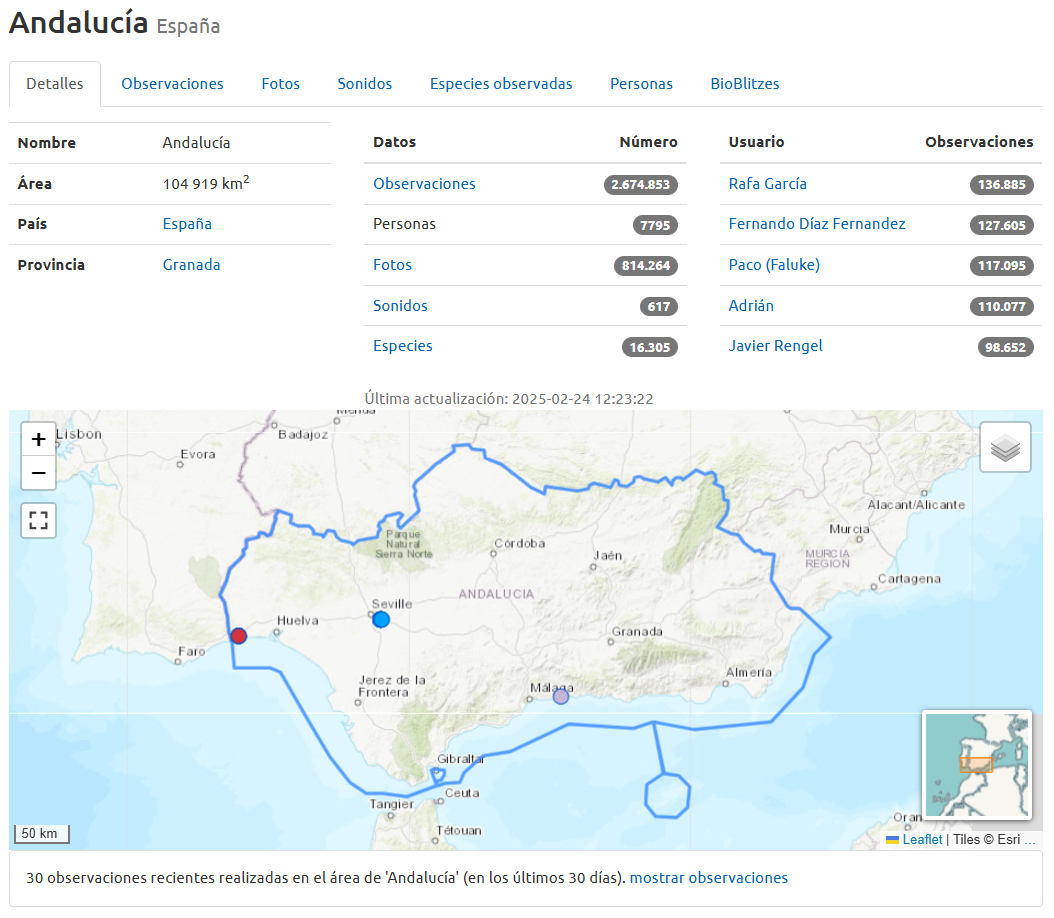
Task: Open user Rafa García's profile
Action: [x=767, y=184]
